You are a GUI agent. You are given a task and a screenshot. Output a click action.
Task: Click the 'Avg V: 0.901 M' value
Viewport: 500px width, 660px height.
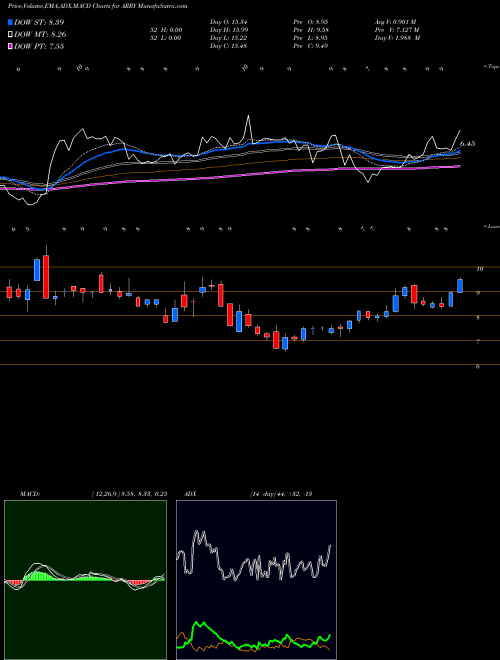396,22
